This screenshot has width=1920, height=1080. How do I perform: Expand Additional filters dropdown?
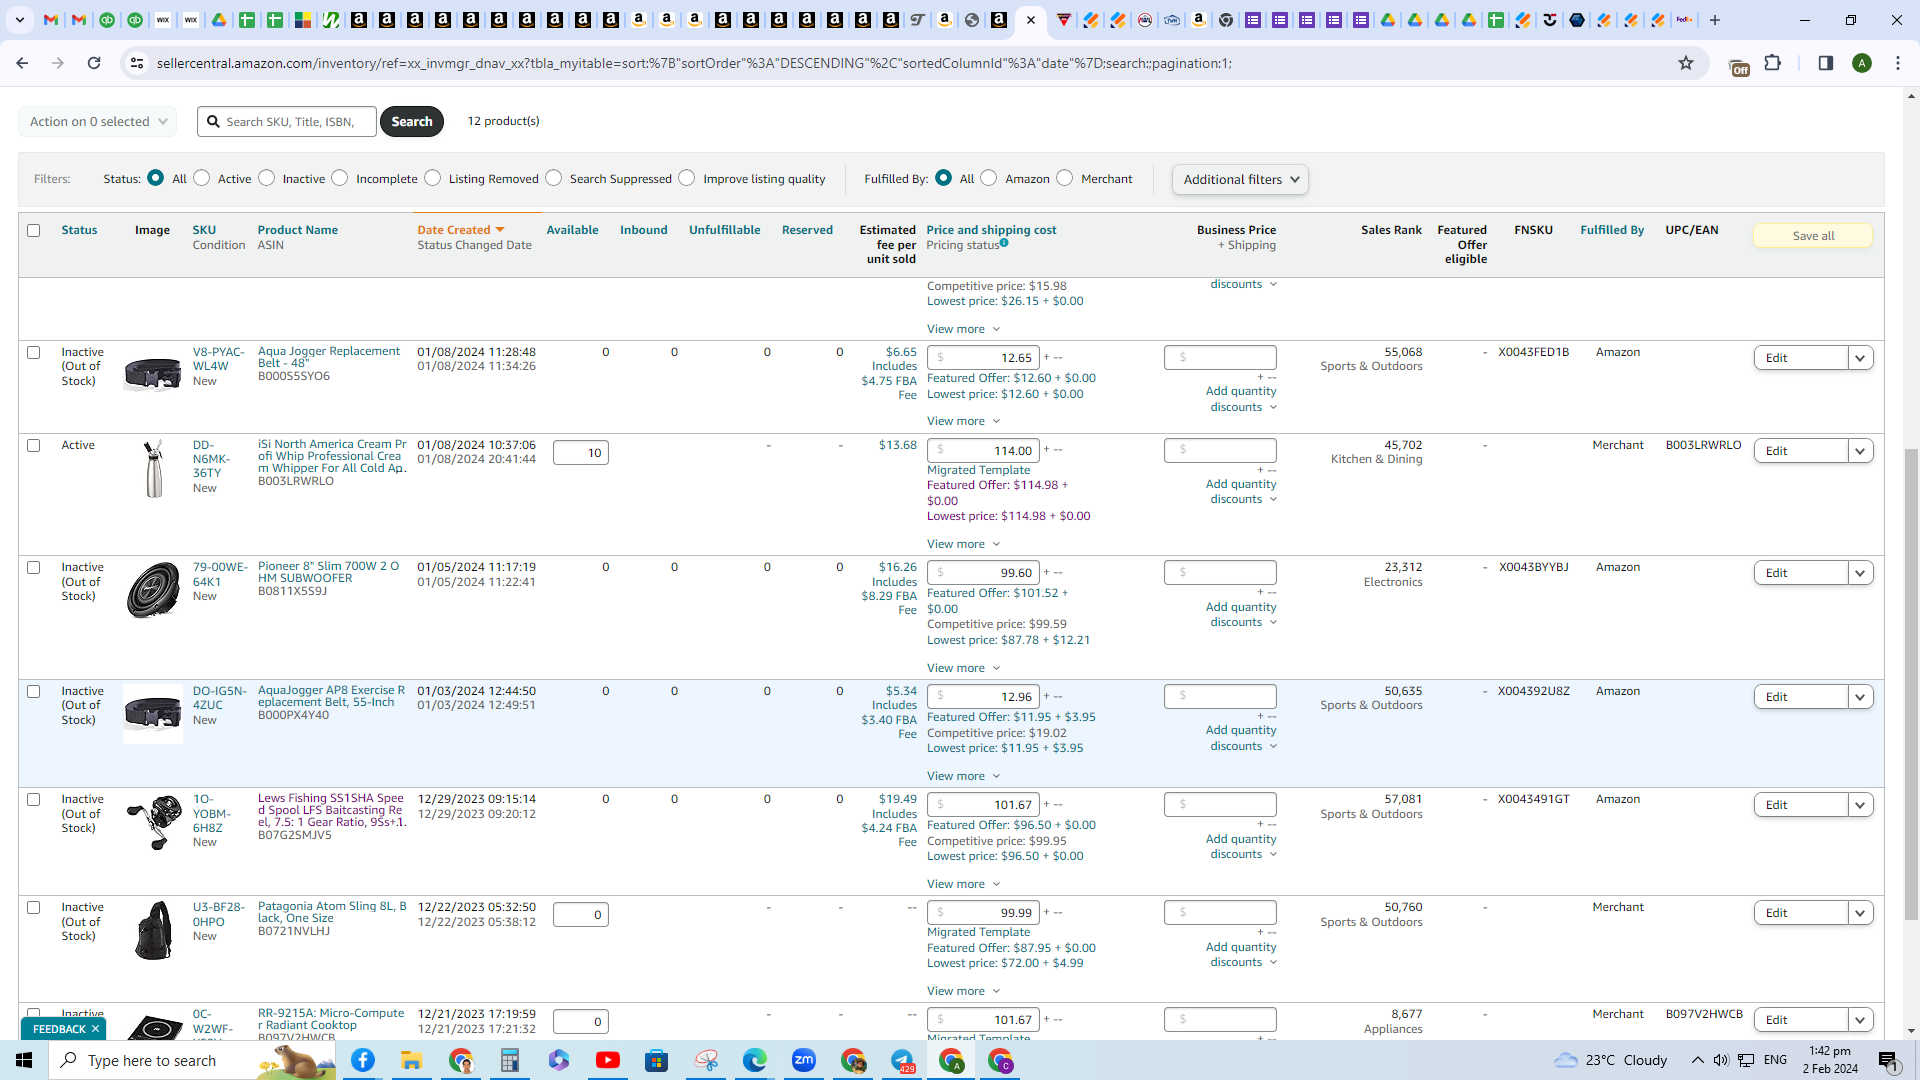(x=1240, y=179)
